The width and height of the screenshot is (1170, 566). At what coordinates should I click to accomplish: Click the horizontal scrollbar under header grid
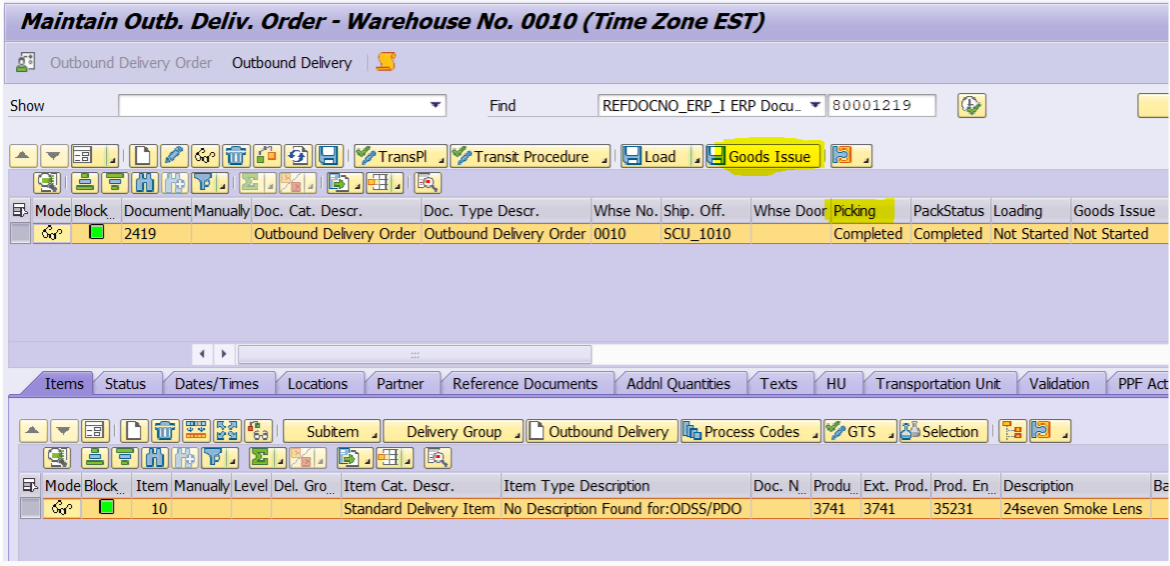click(414, 354)
